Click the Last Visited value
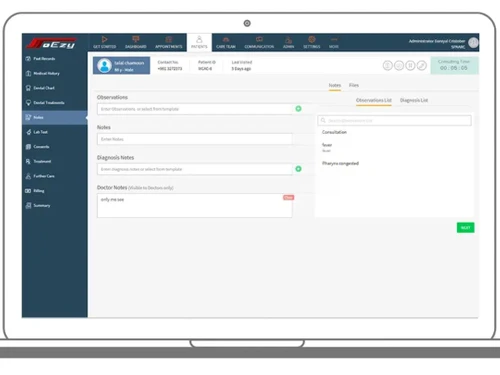Viewport: 500px width, 375px height. pyautogui.click(x=241, y=69)
